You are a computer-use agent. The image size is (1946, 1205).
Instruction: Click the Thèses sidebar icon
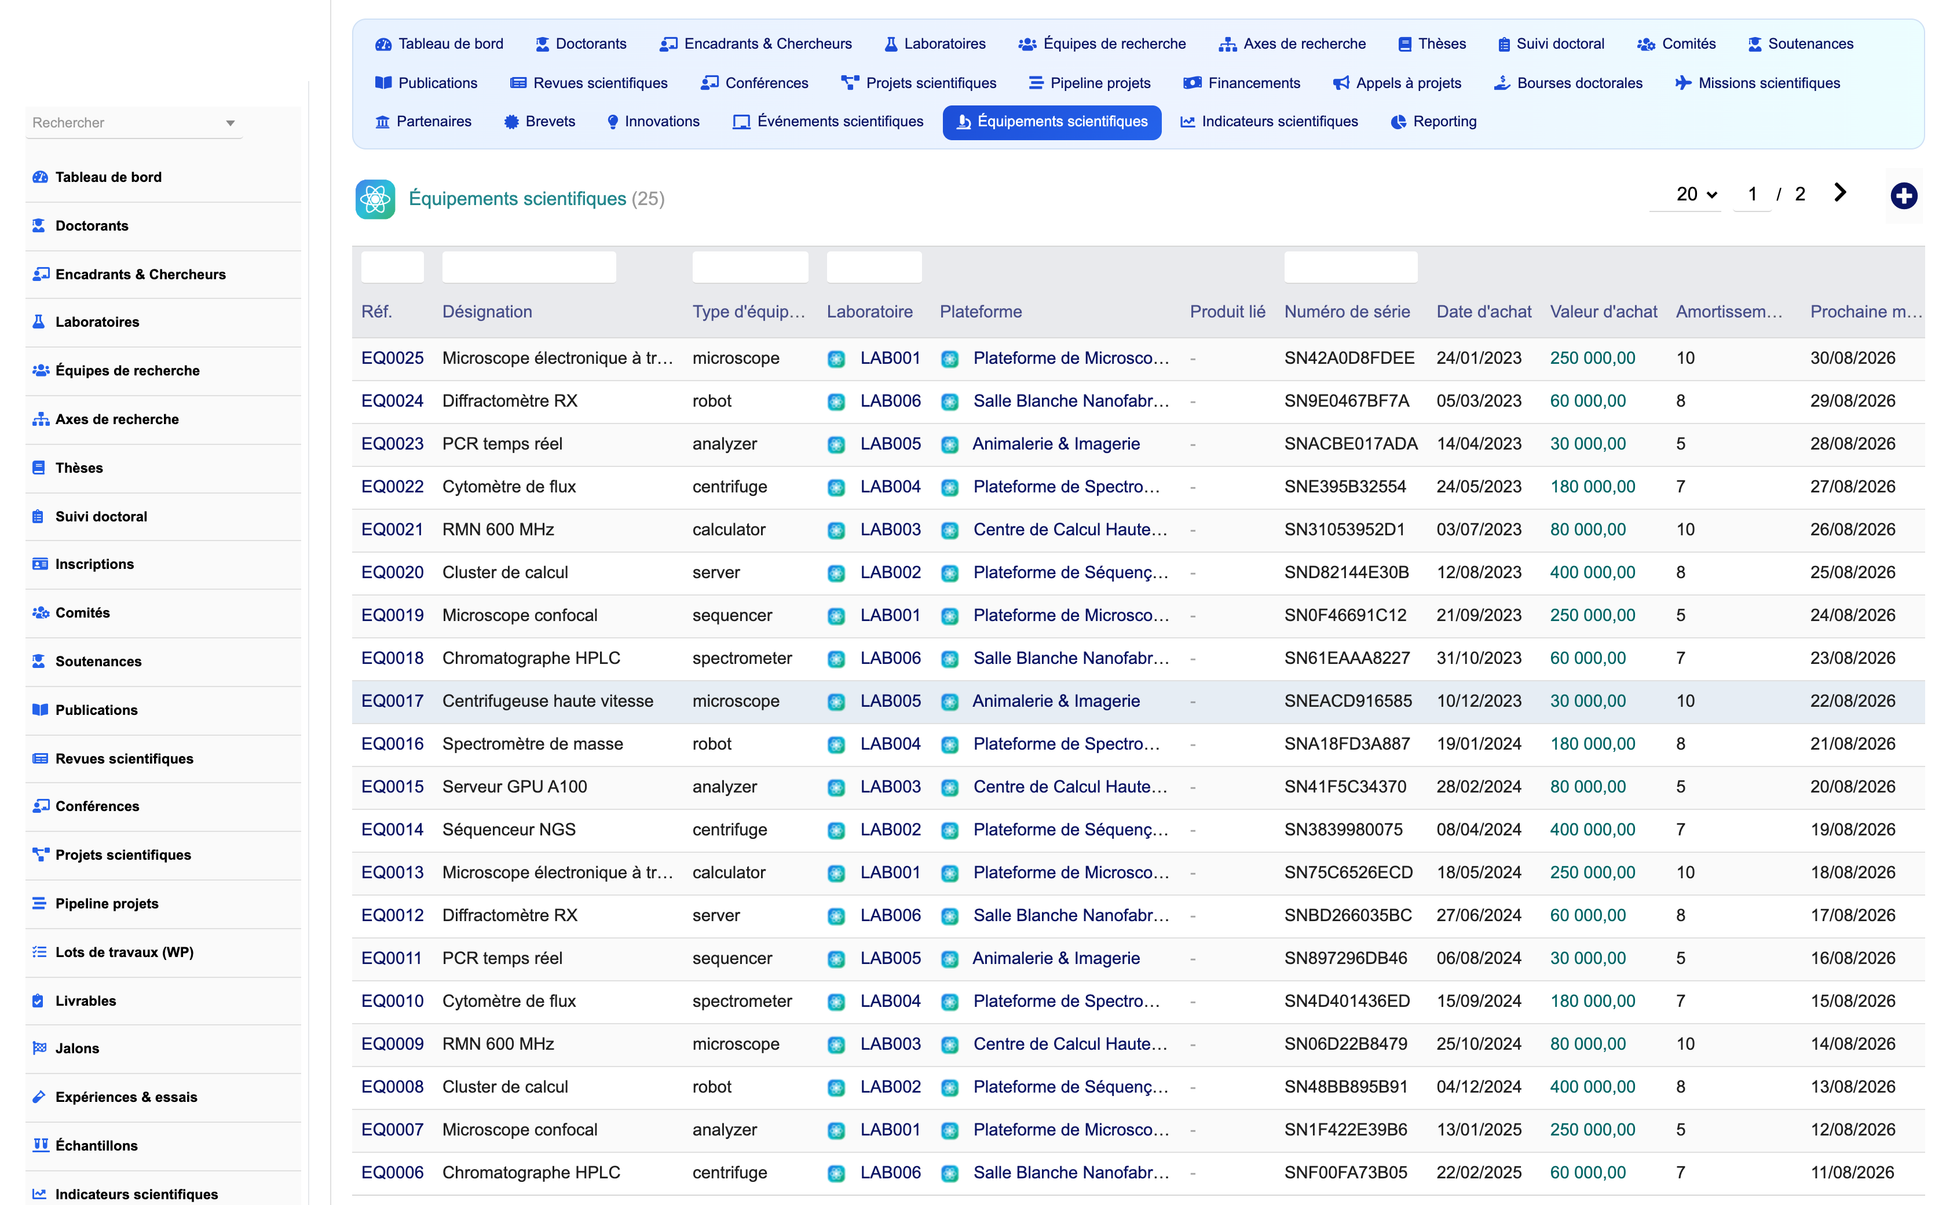(x=40, y=468)
